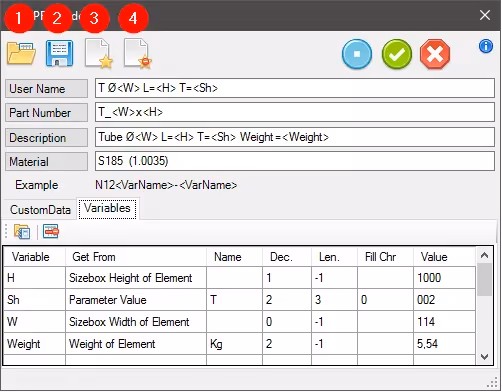502x392 pixels.
Task: Cancel with the red X button
Action: coord(435,54)
